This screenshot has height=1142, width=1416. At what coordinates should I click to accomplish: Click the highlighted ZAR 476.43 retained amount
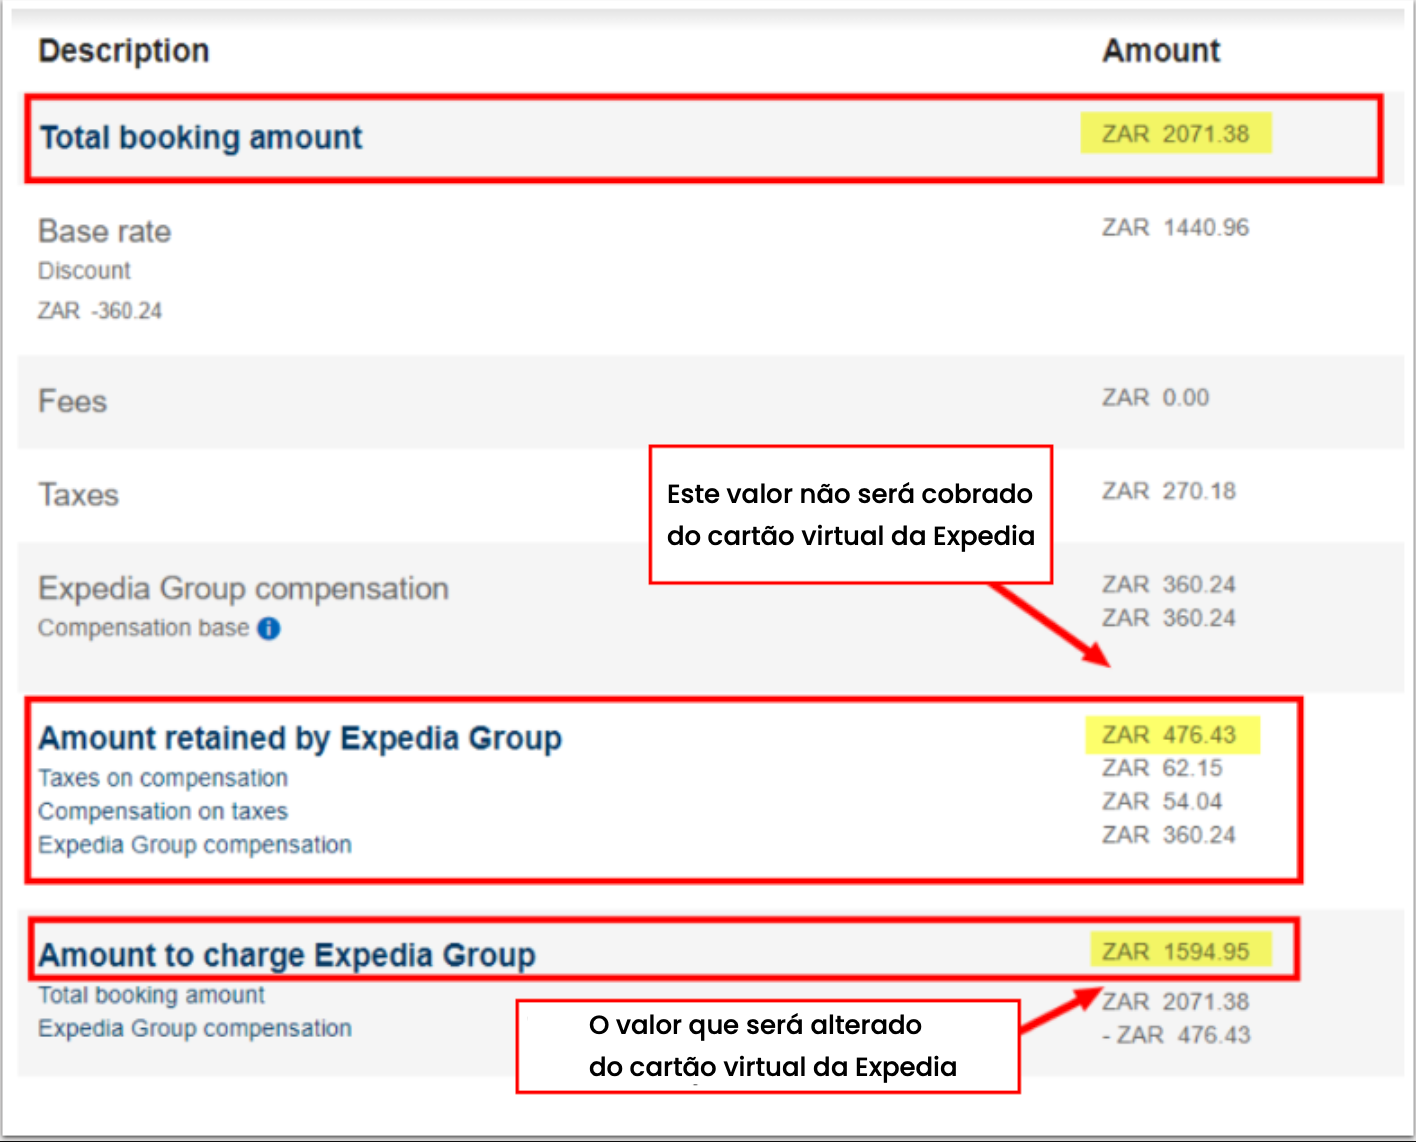tap(1169, 735)
